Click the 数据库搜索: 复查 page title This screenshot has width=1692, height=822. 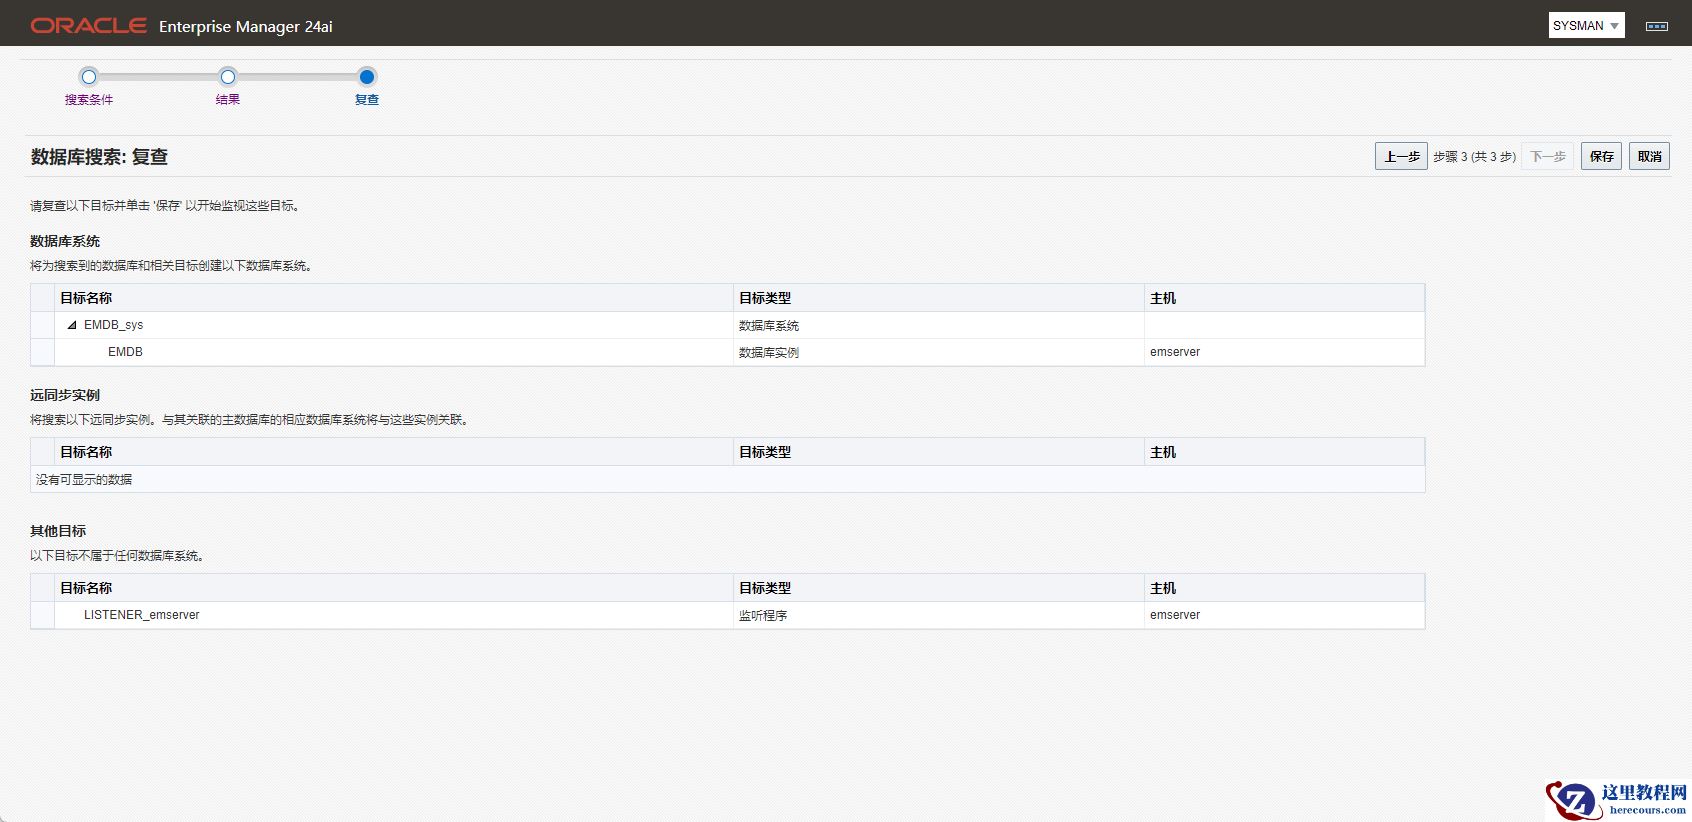99,157
